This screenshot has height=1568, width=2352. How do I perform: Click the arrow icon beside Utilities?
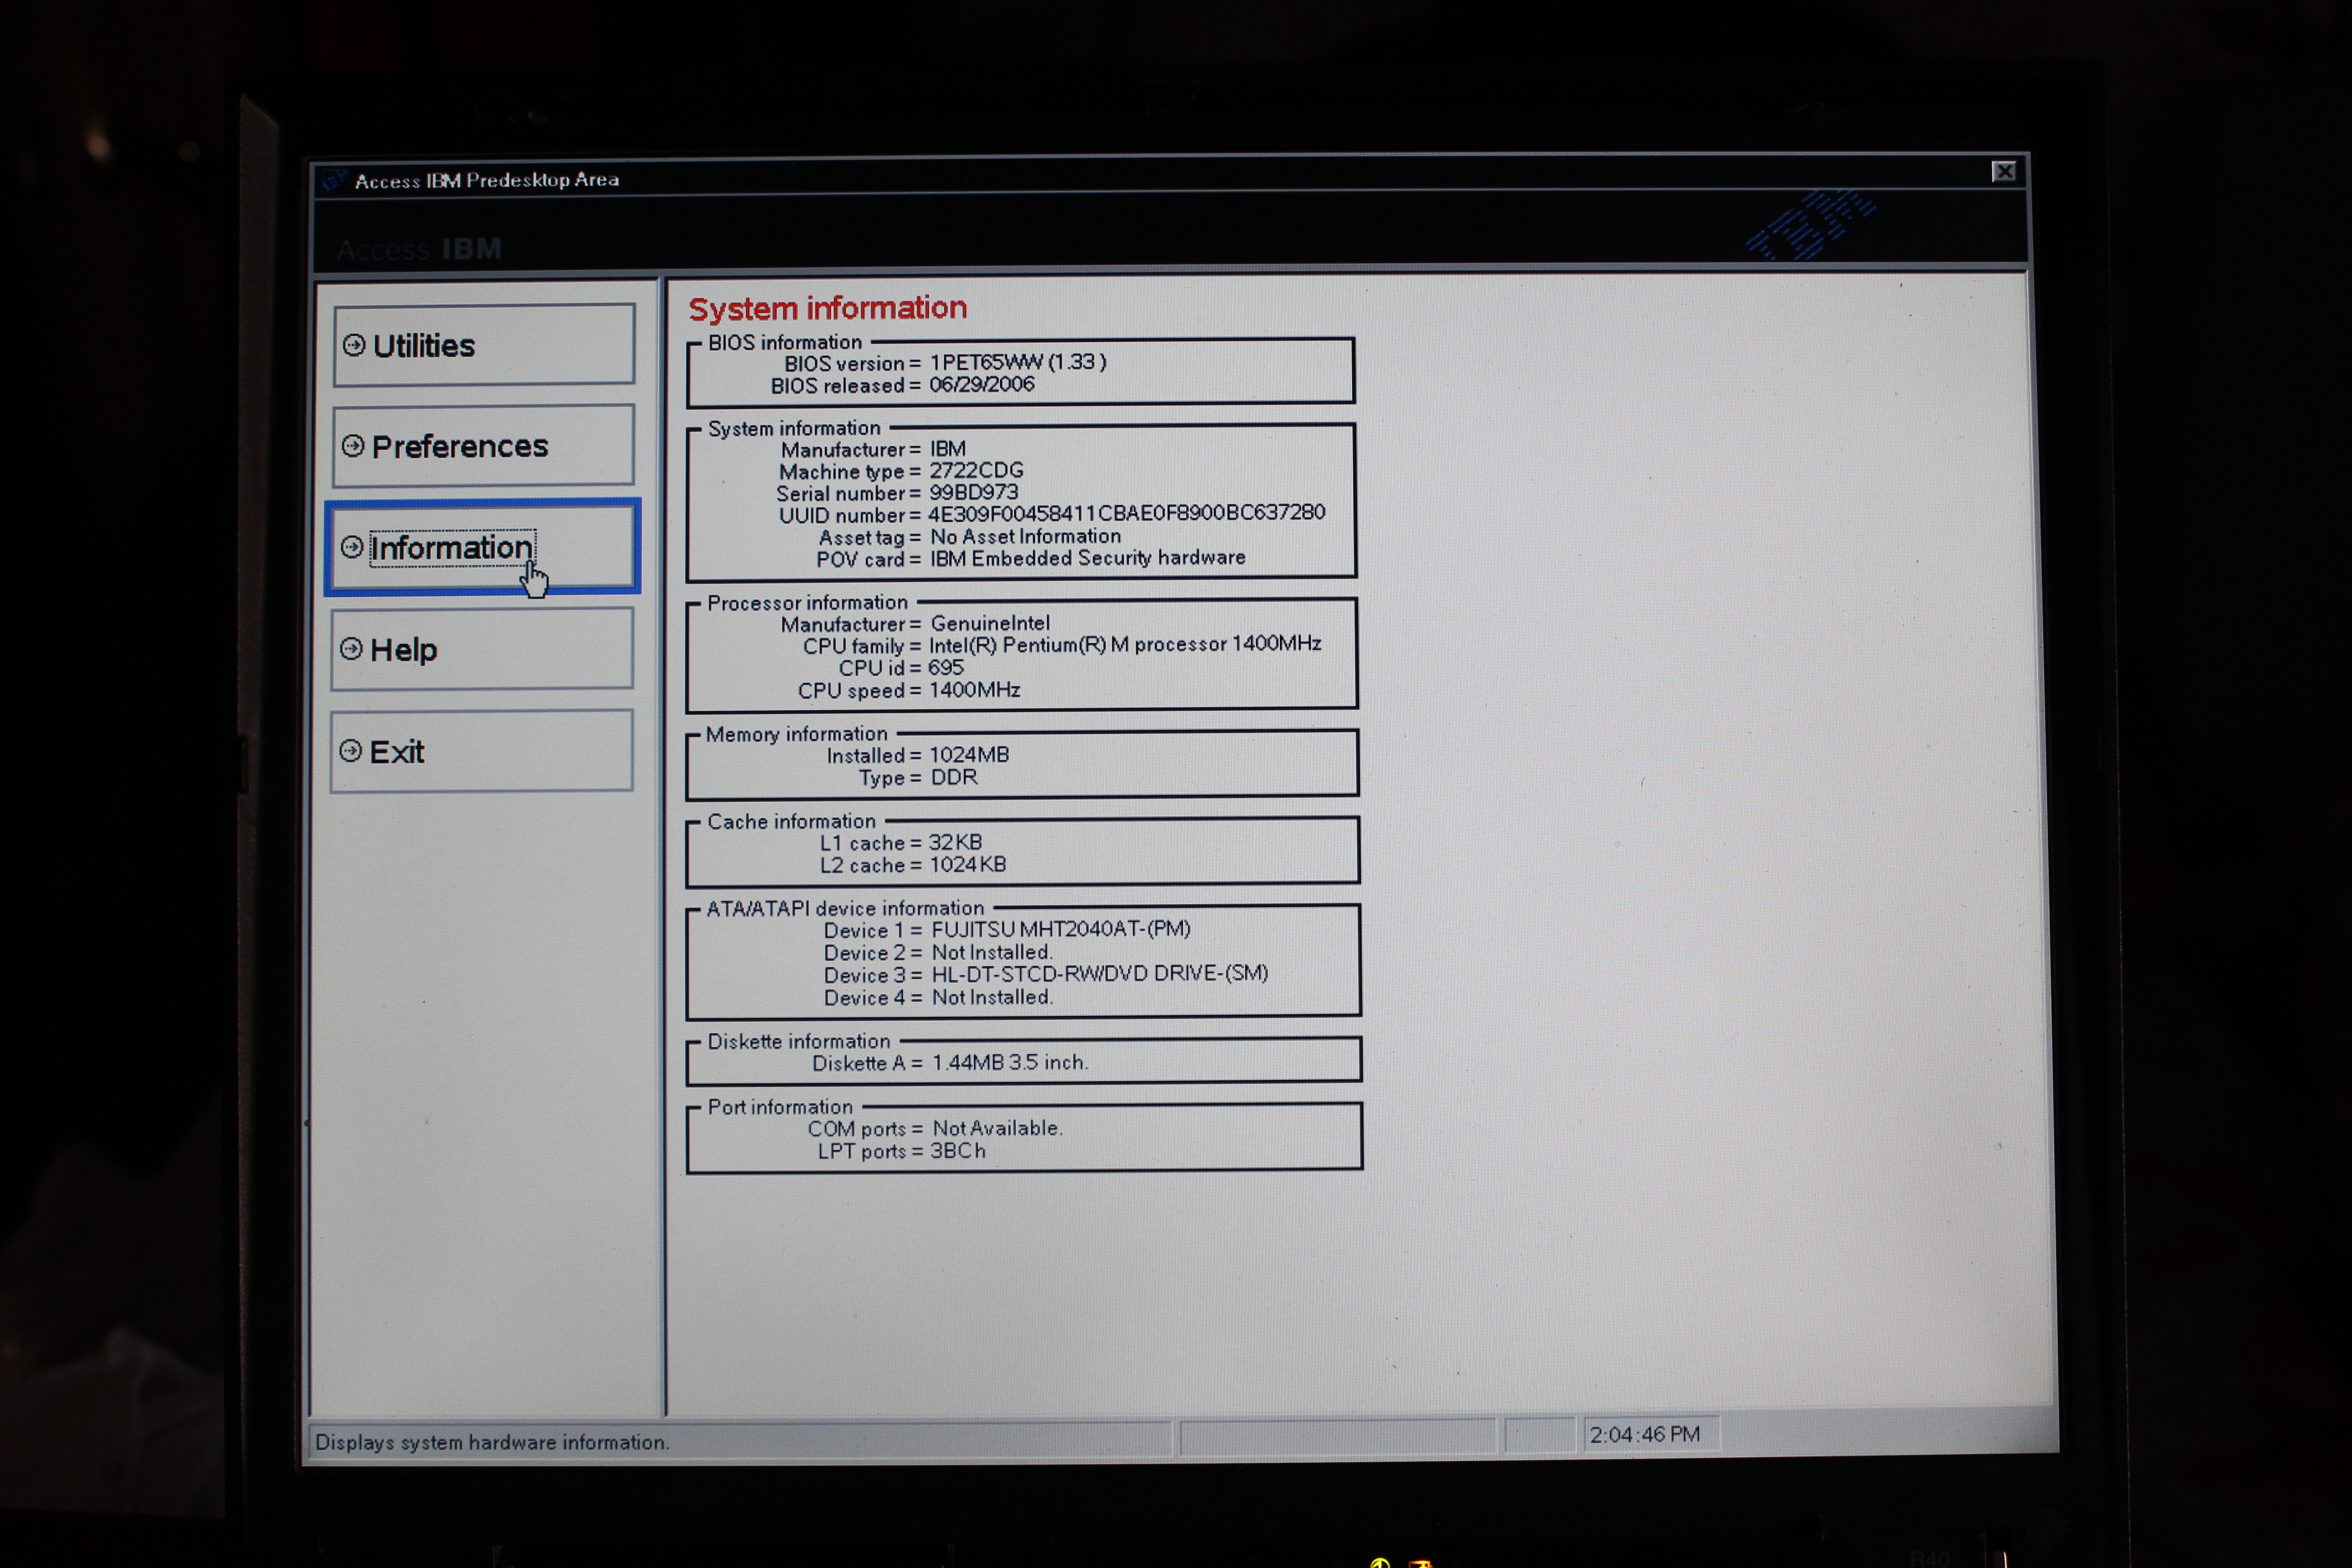point(353,345)
